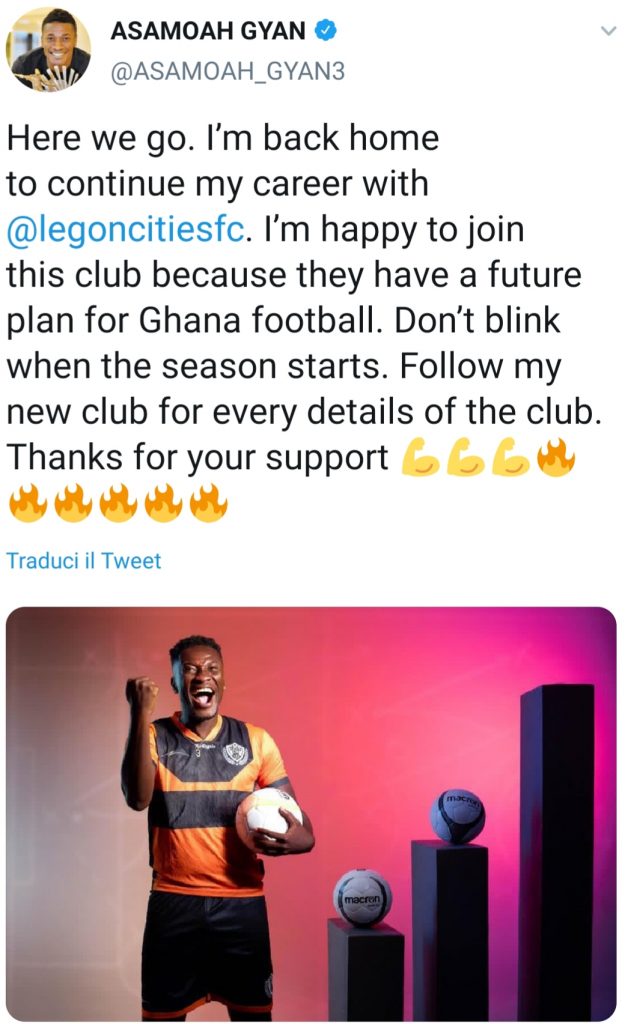Click the ball on the middle pedestal
The image size is (628, 1024).
point(457,816)
